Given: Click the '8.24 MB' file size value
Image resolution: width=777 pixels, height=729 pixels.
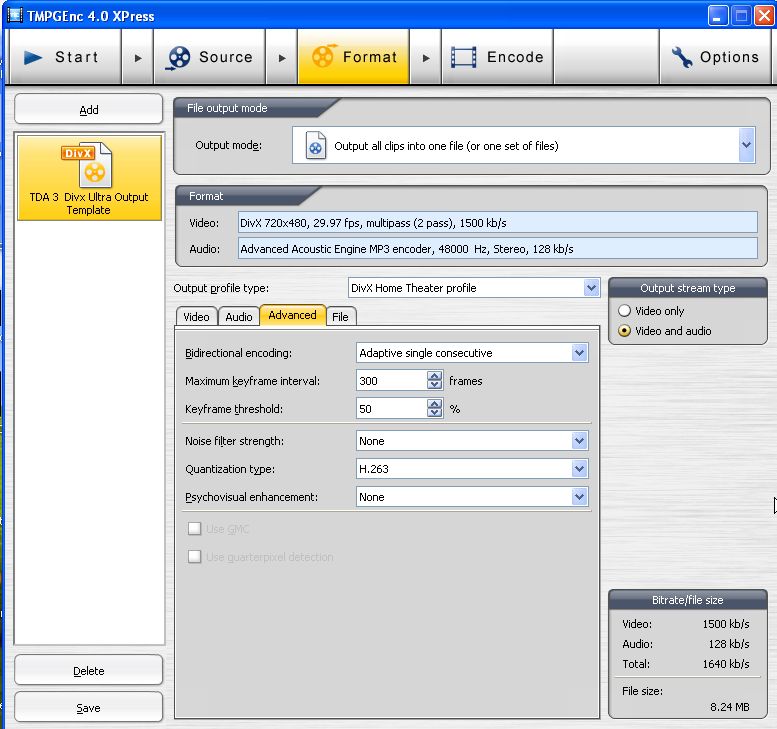Looking at the screenshot, I should click(x=729, y=707).
